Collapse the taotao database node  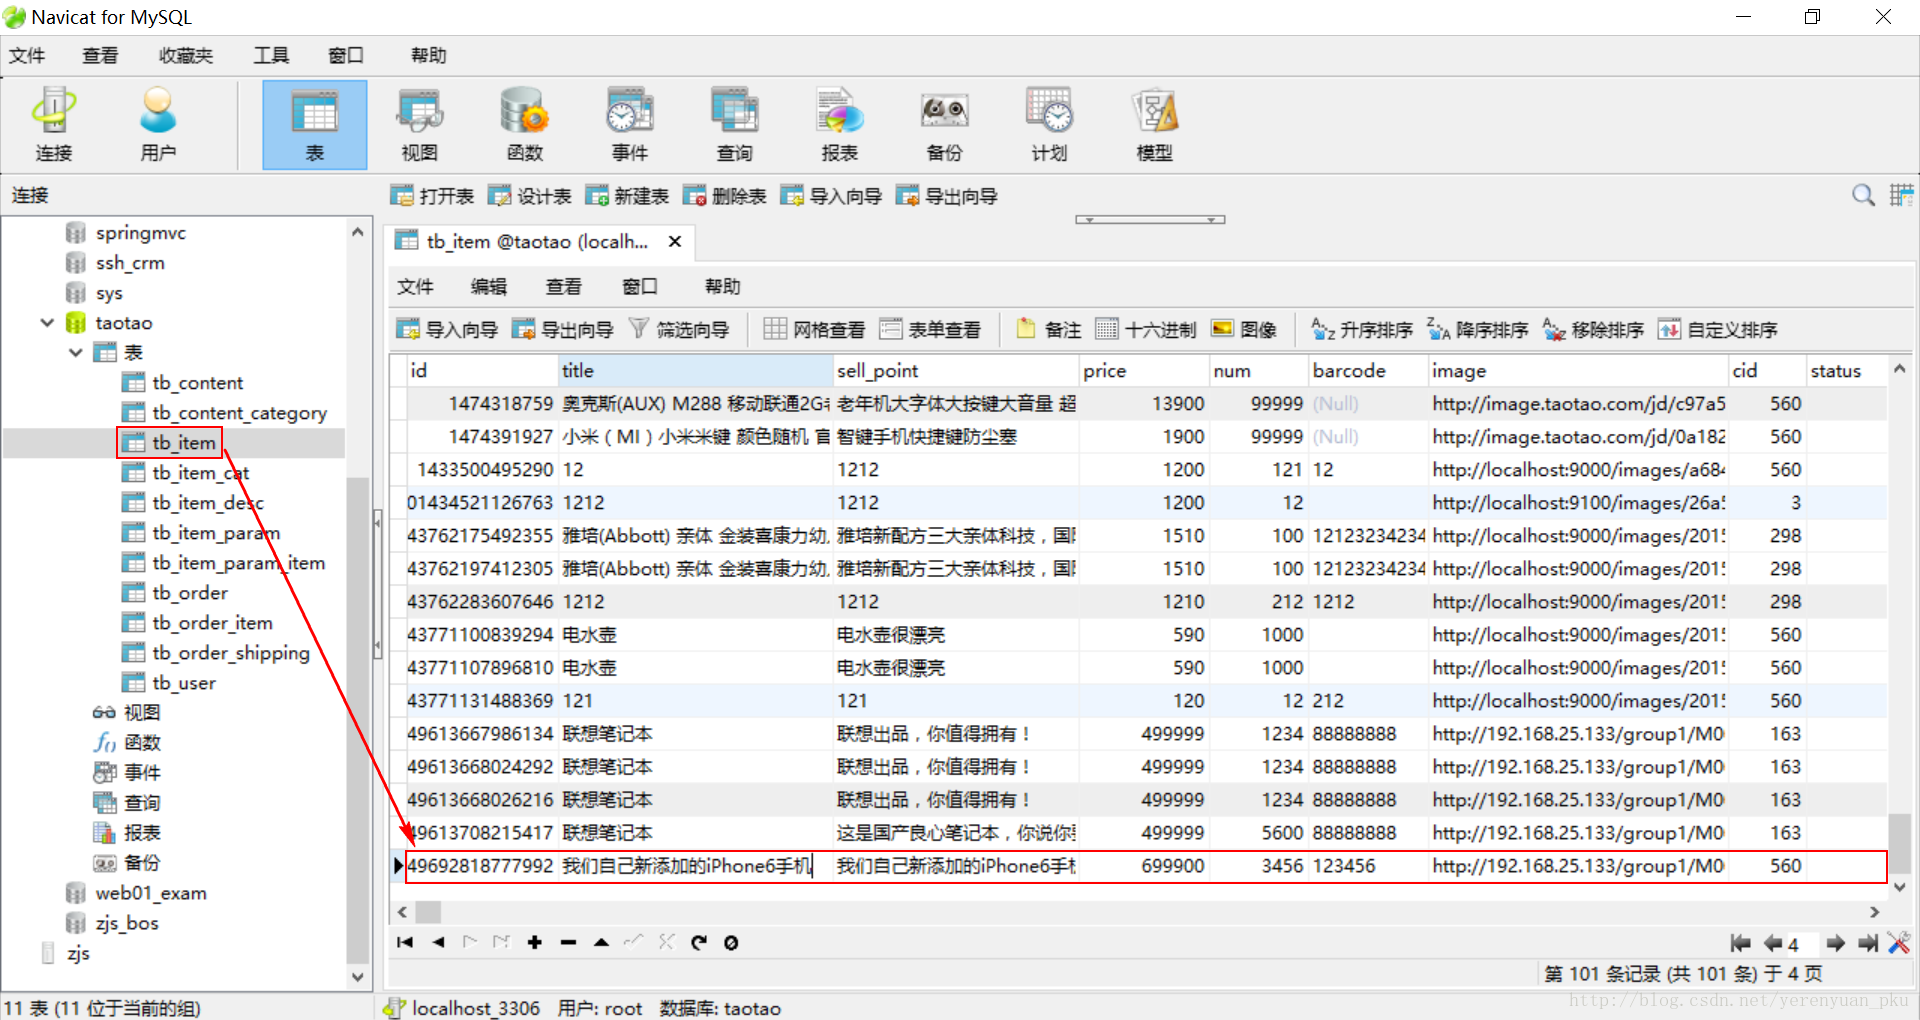(47, 322)
